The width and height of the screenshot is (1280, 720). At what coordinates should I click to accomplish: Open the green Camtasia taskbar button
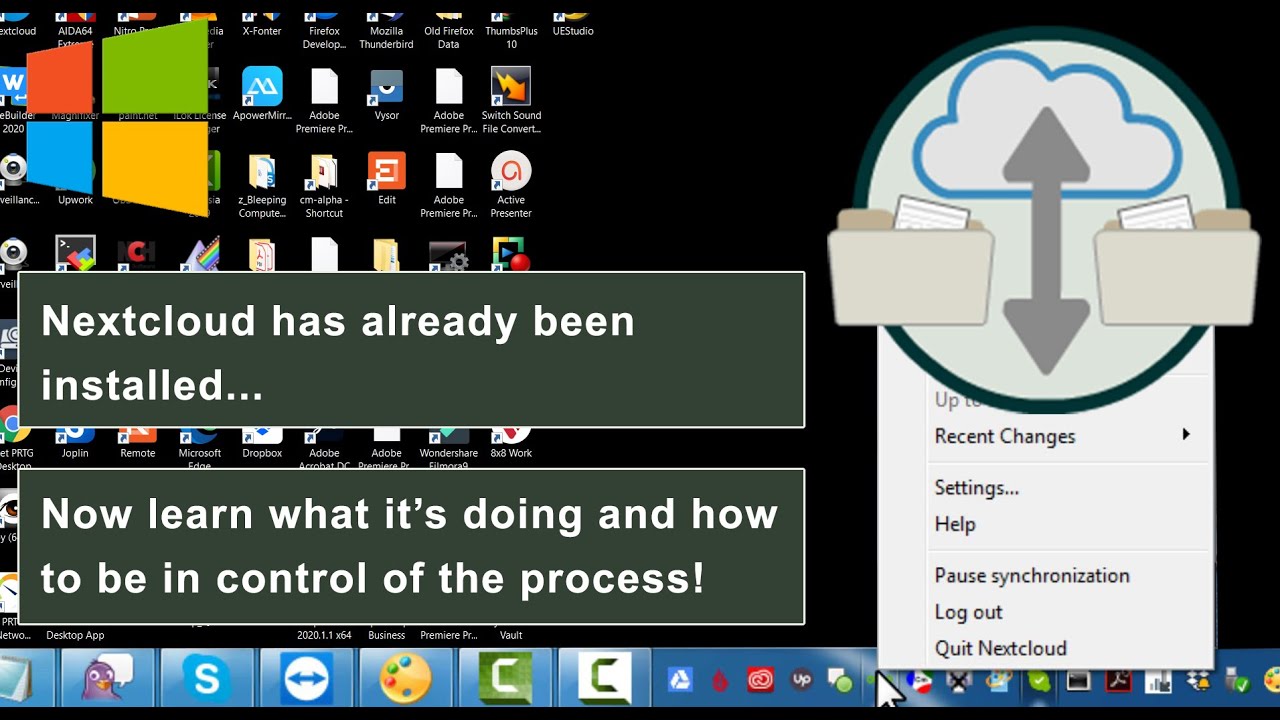point(505,680)
